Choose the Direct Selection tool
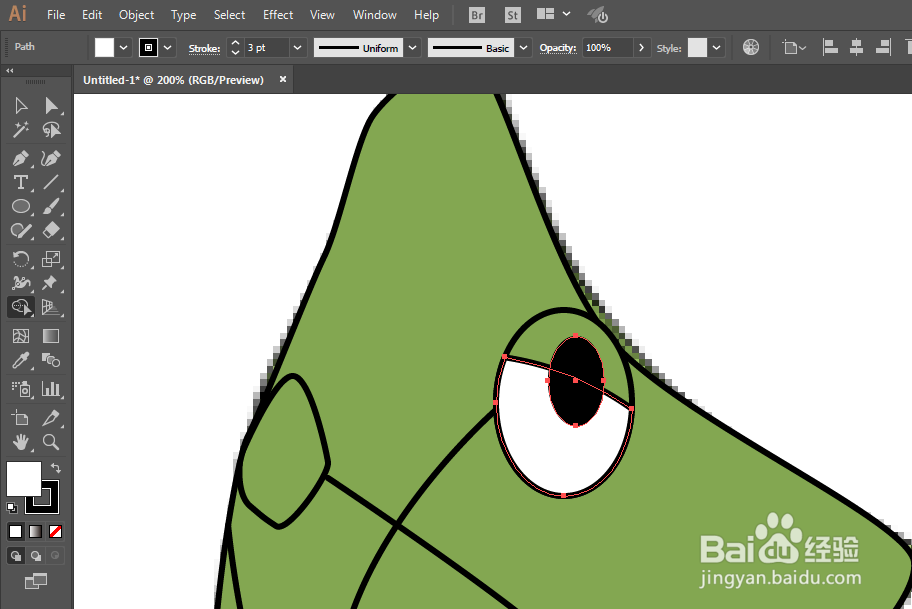 pos(51,105)
